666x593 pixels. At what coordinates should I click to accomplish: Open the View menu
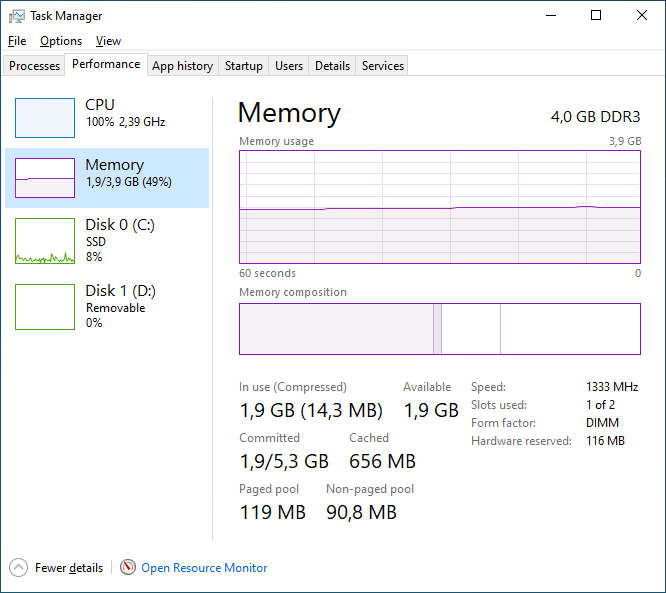coord(108,41)
